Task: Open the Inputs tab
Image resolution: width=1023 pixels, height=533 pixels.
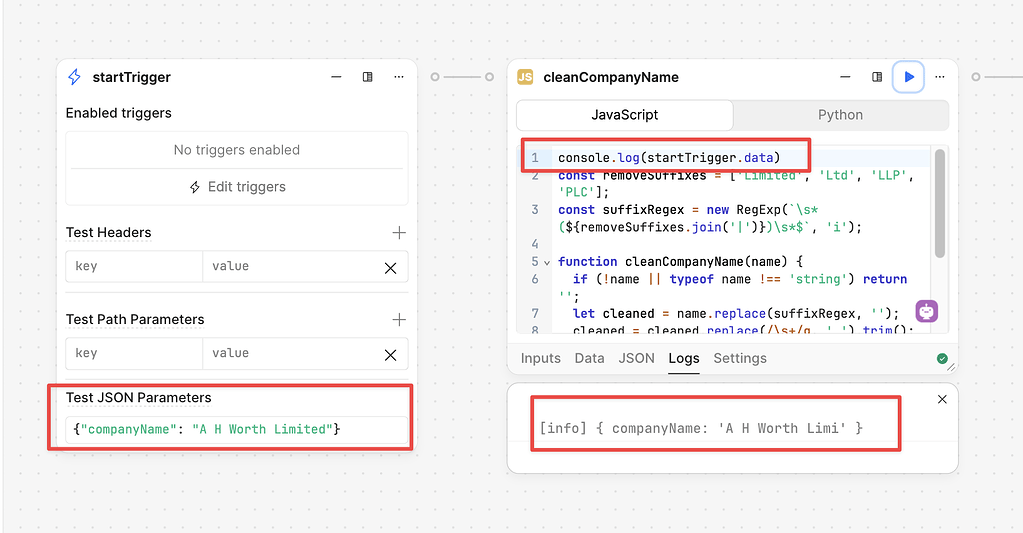Action: (541, 358)
